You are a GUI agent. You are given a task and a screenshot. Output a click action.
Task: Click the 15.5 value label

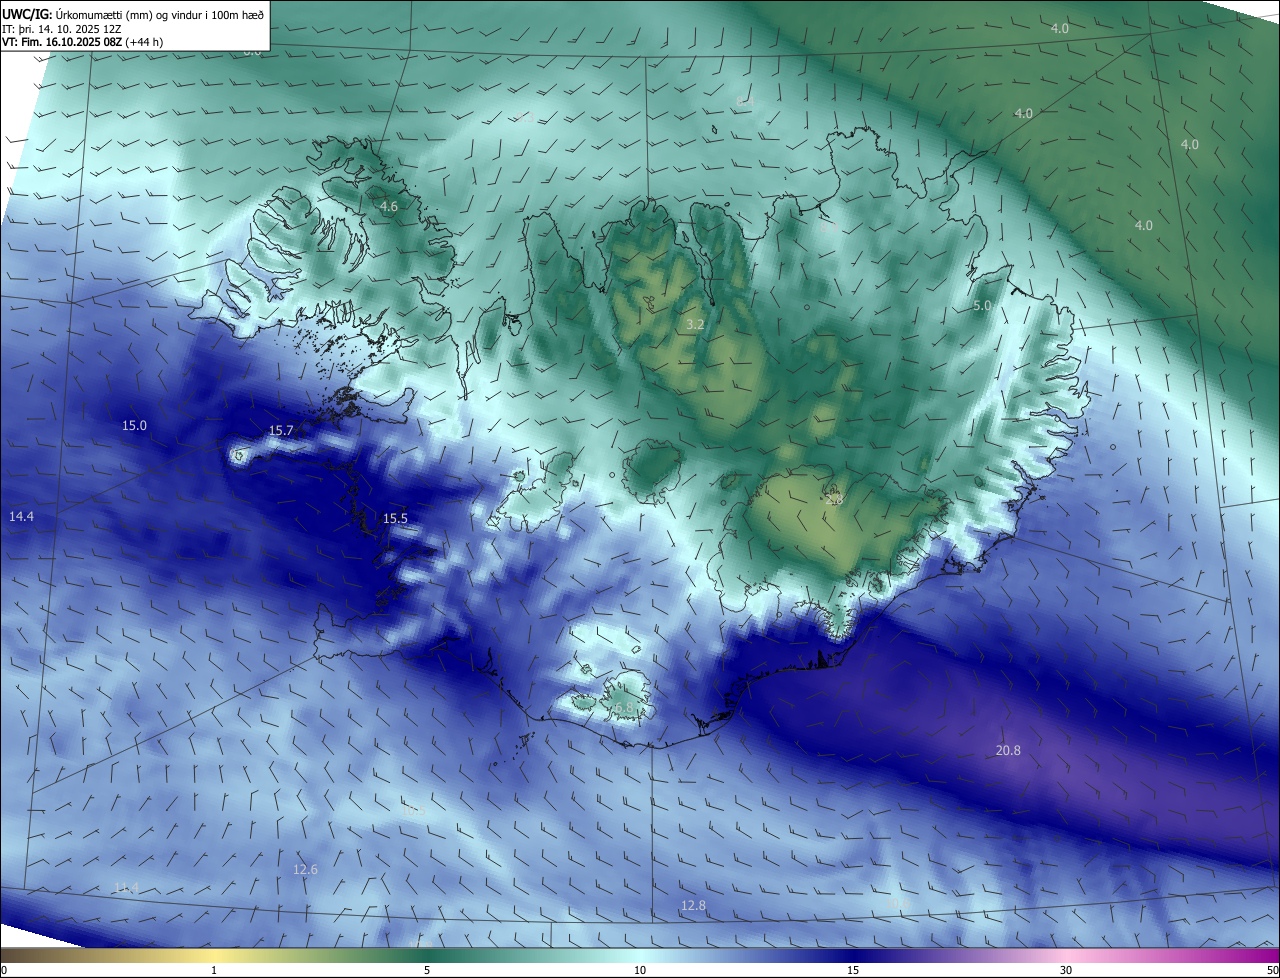pos(395,518)
